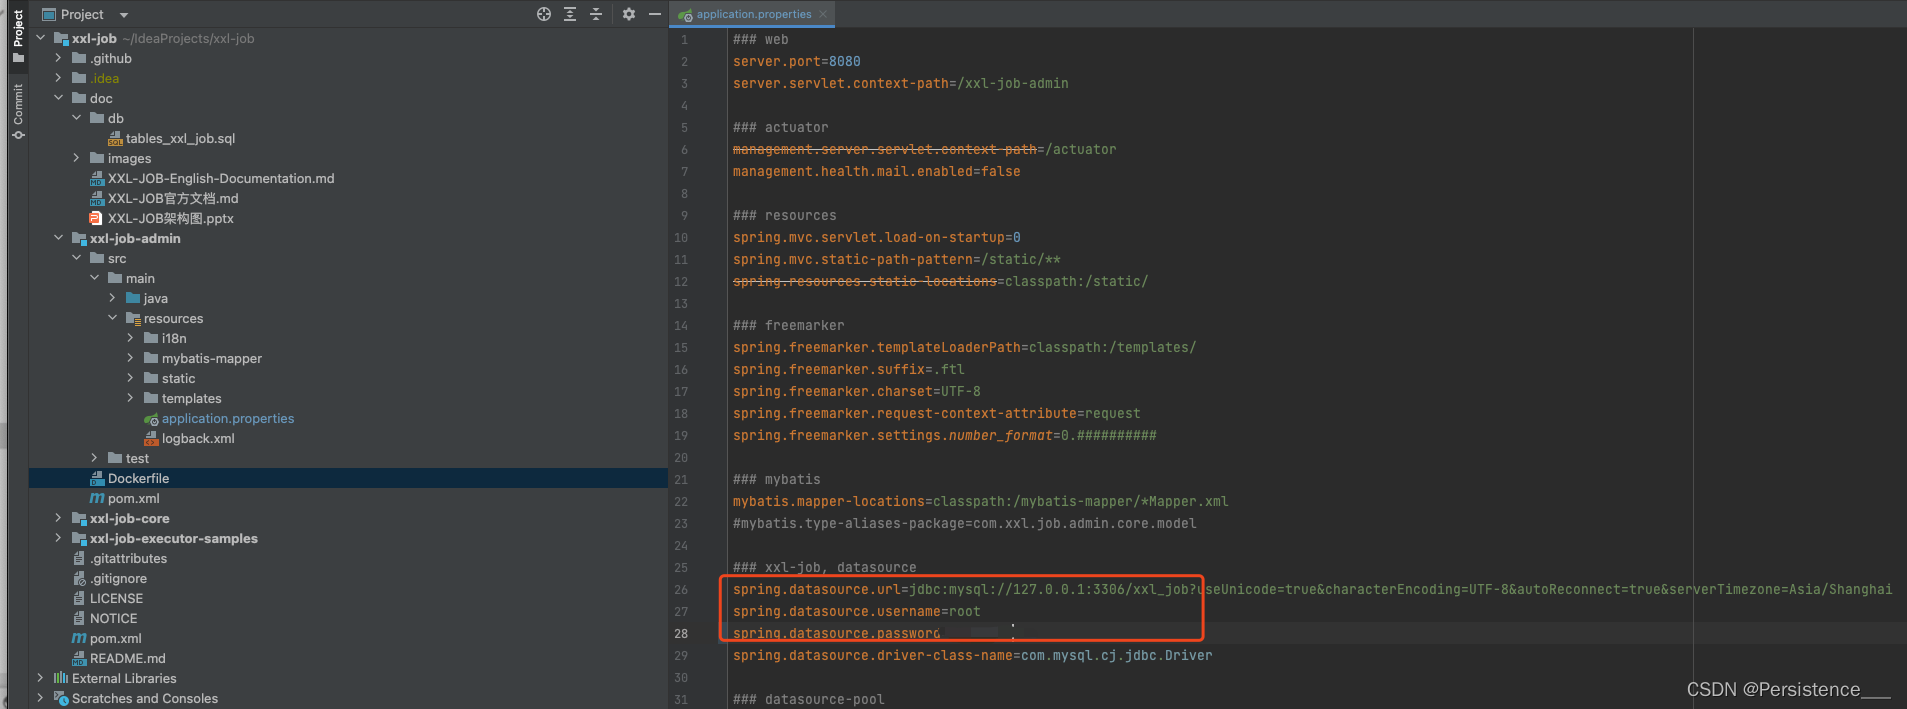
Task: Expand the java source folder
Action: 113,298
